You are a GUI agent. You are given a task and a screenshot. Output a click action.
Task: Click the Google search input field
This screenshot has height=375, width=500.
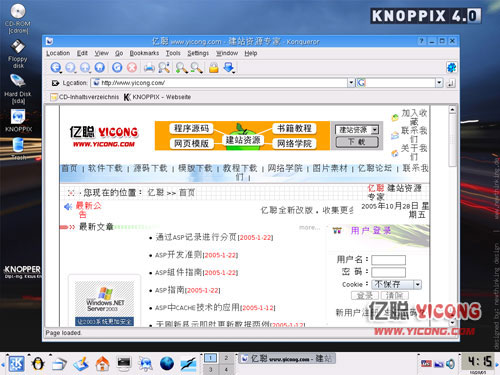[x=396, y=83]
